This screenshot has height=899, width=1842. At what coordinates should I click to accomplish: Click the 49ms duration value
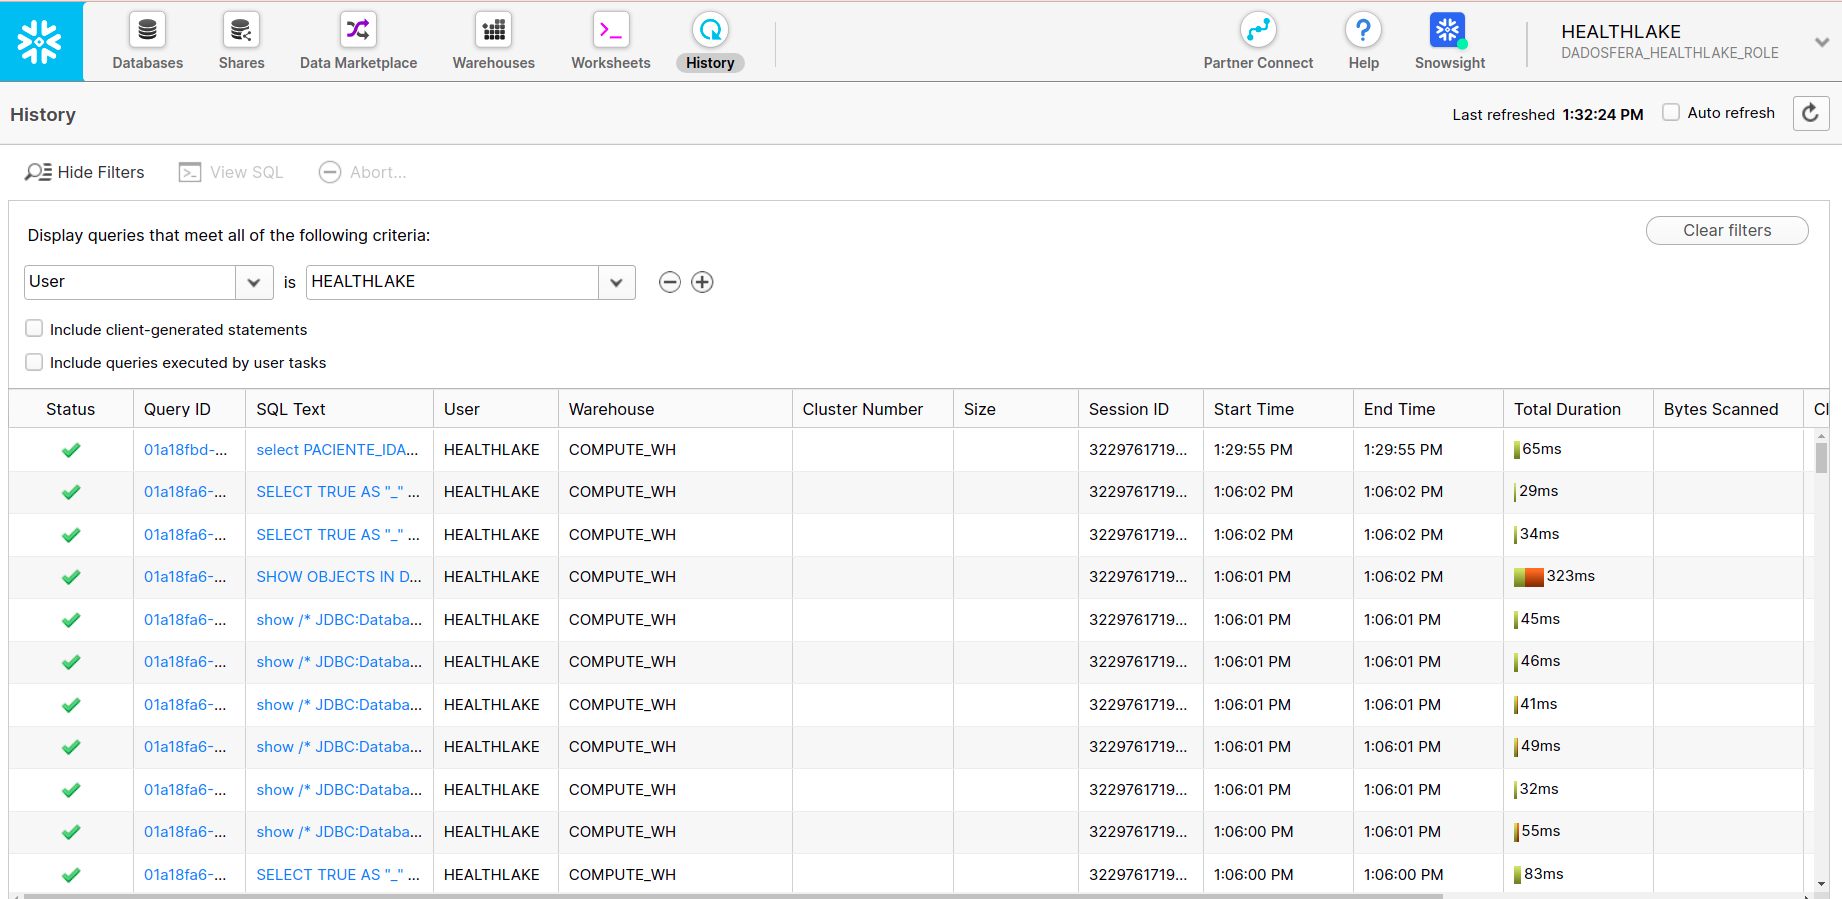pos(1540,746)
